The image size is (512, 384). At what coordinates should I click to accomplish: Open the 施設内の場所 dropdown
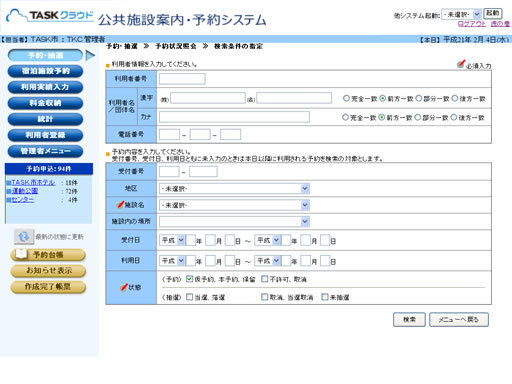[234, 221]
